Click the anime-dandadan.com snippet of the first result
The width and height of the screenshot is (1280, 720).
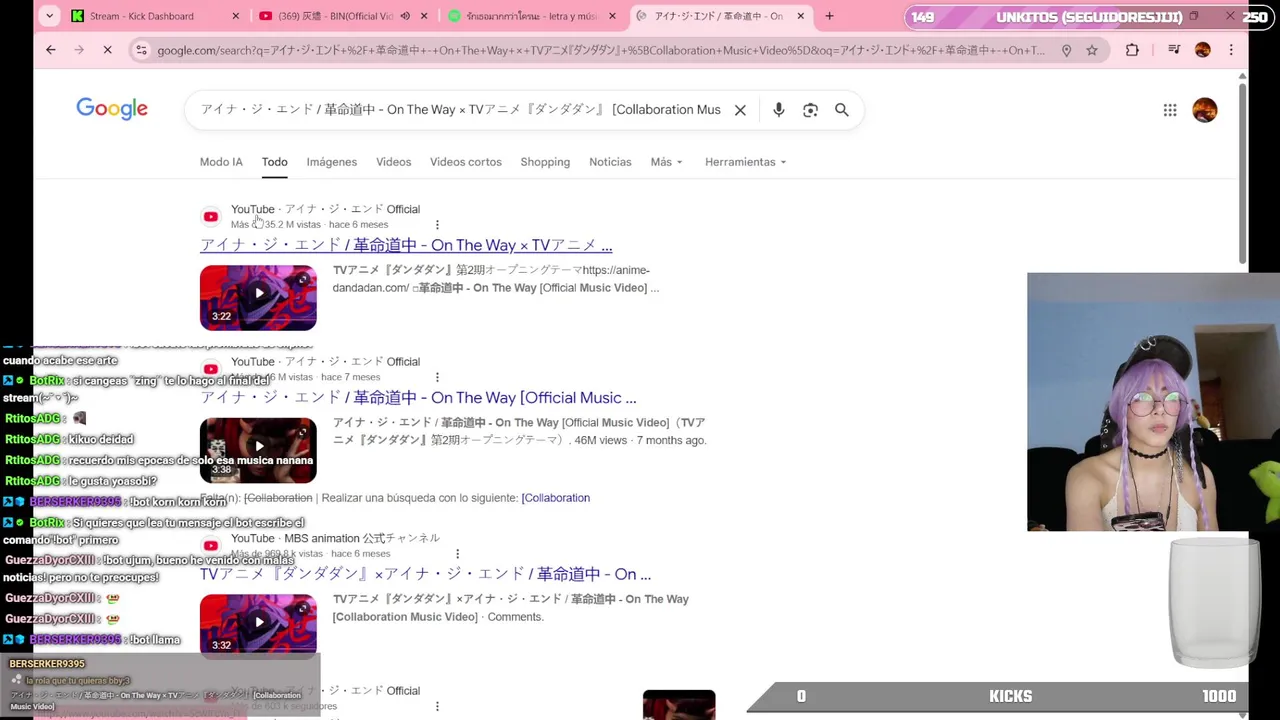(x=496, y=279)
